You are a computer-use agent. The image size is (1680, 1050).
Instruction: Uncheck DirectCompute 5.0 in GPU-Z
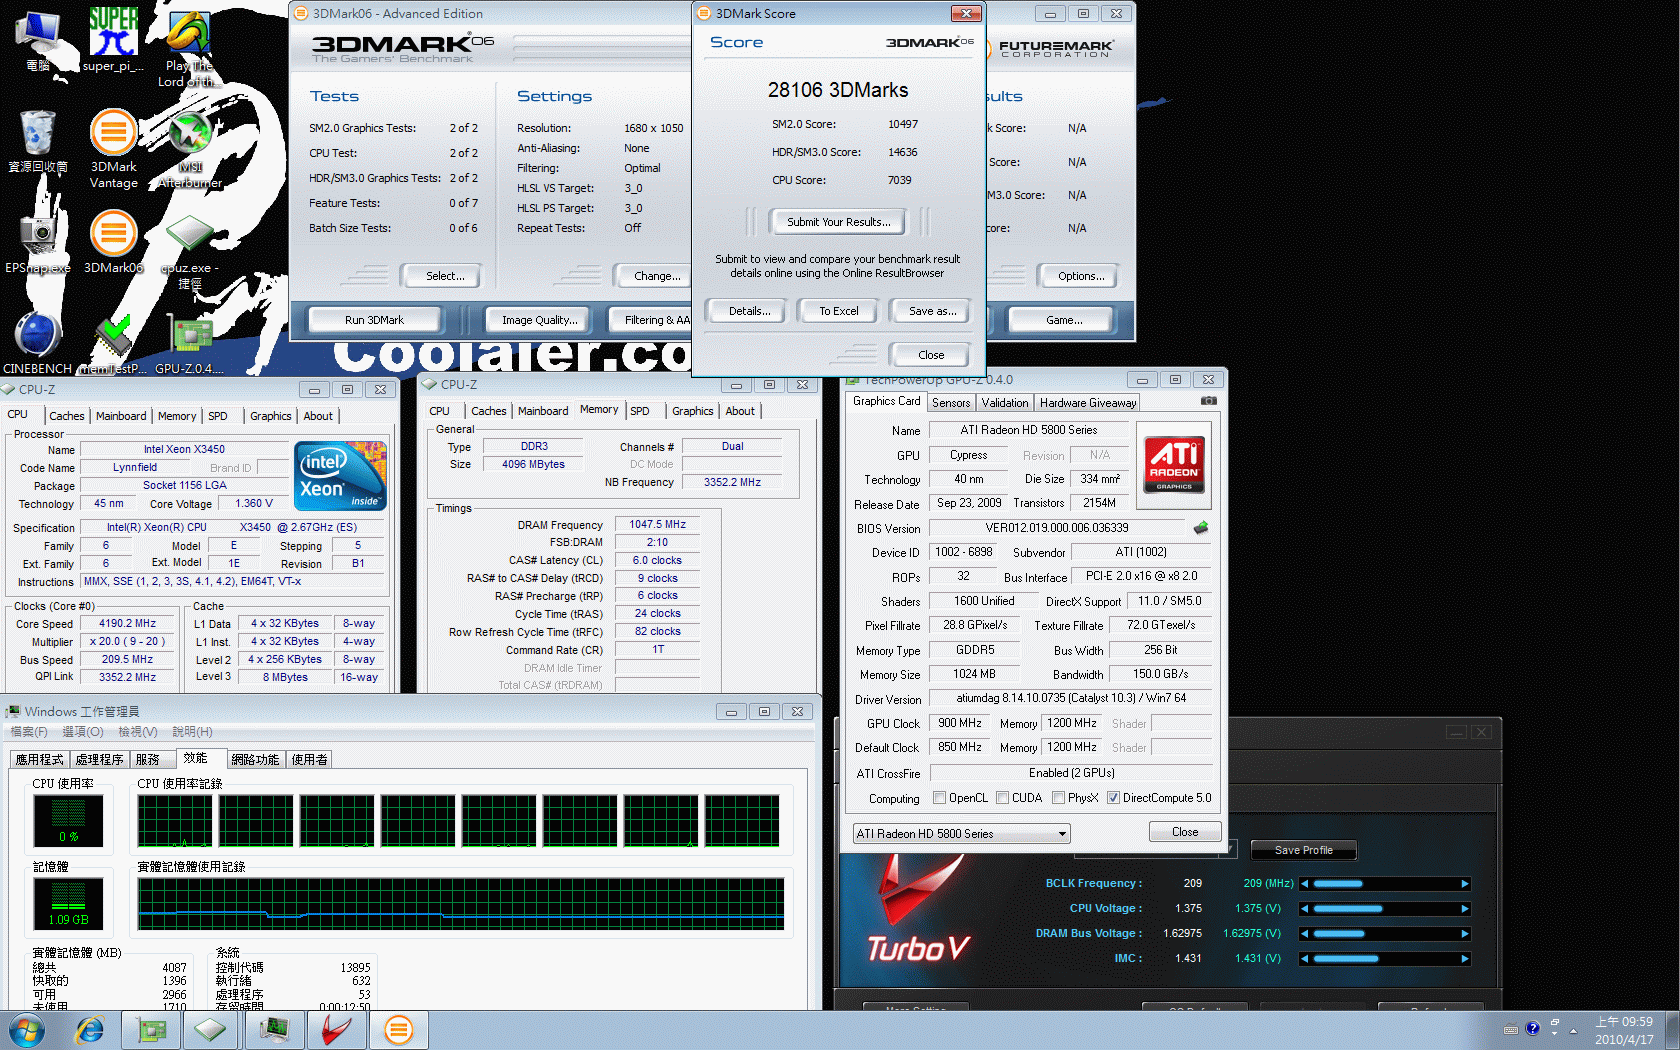click(x=1113, y=798)
